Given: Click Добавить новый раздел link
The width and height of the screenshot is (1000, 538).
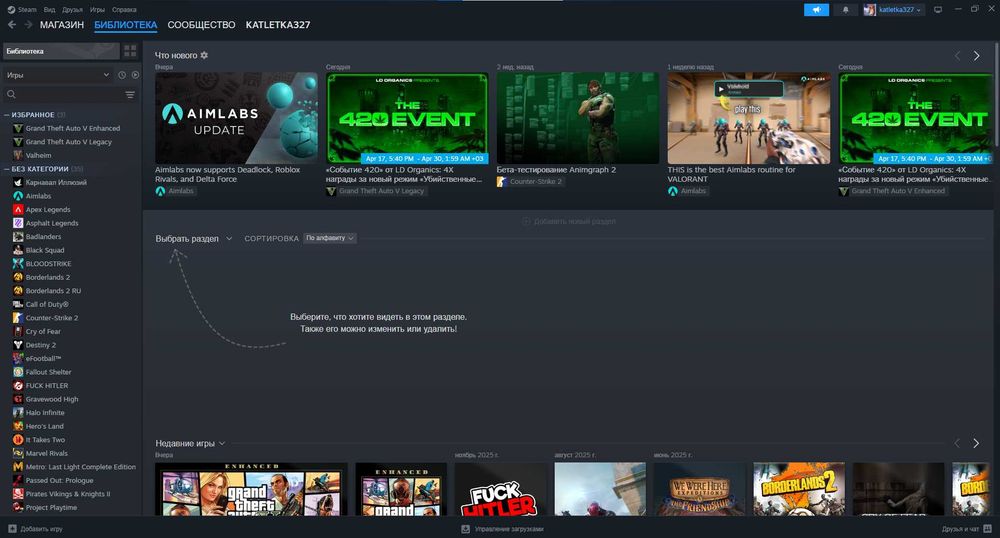Looking at the screenshot, I should [x=569, y=221].
